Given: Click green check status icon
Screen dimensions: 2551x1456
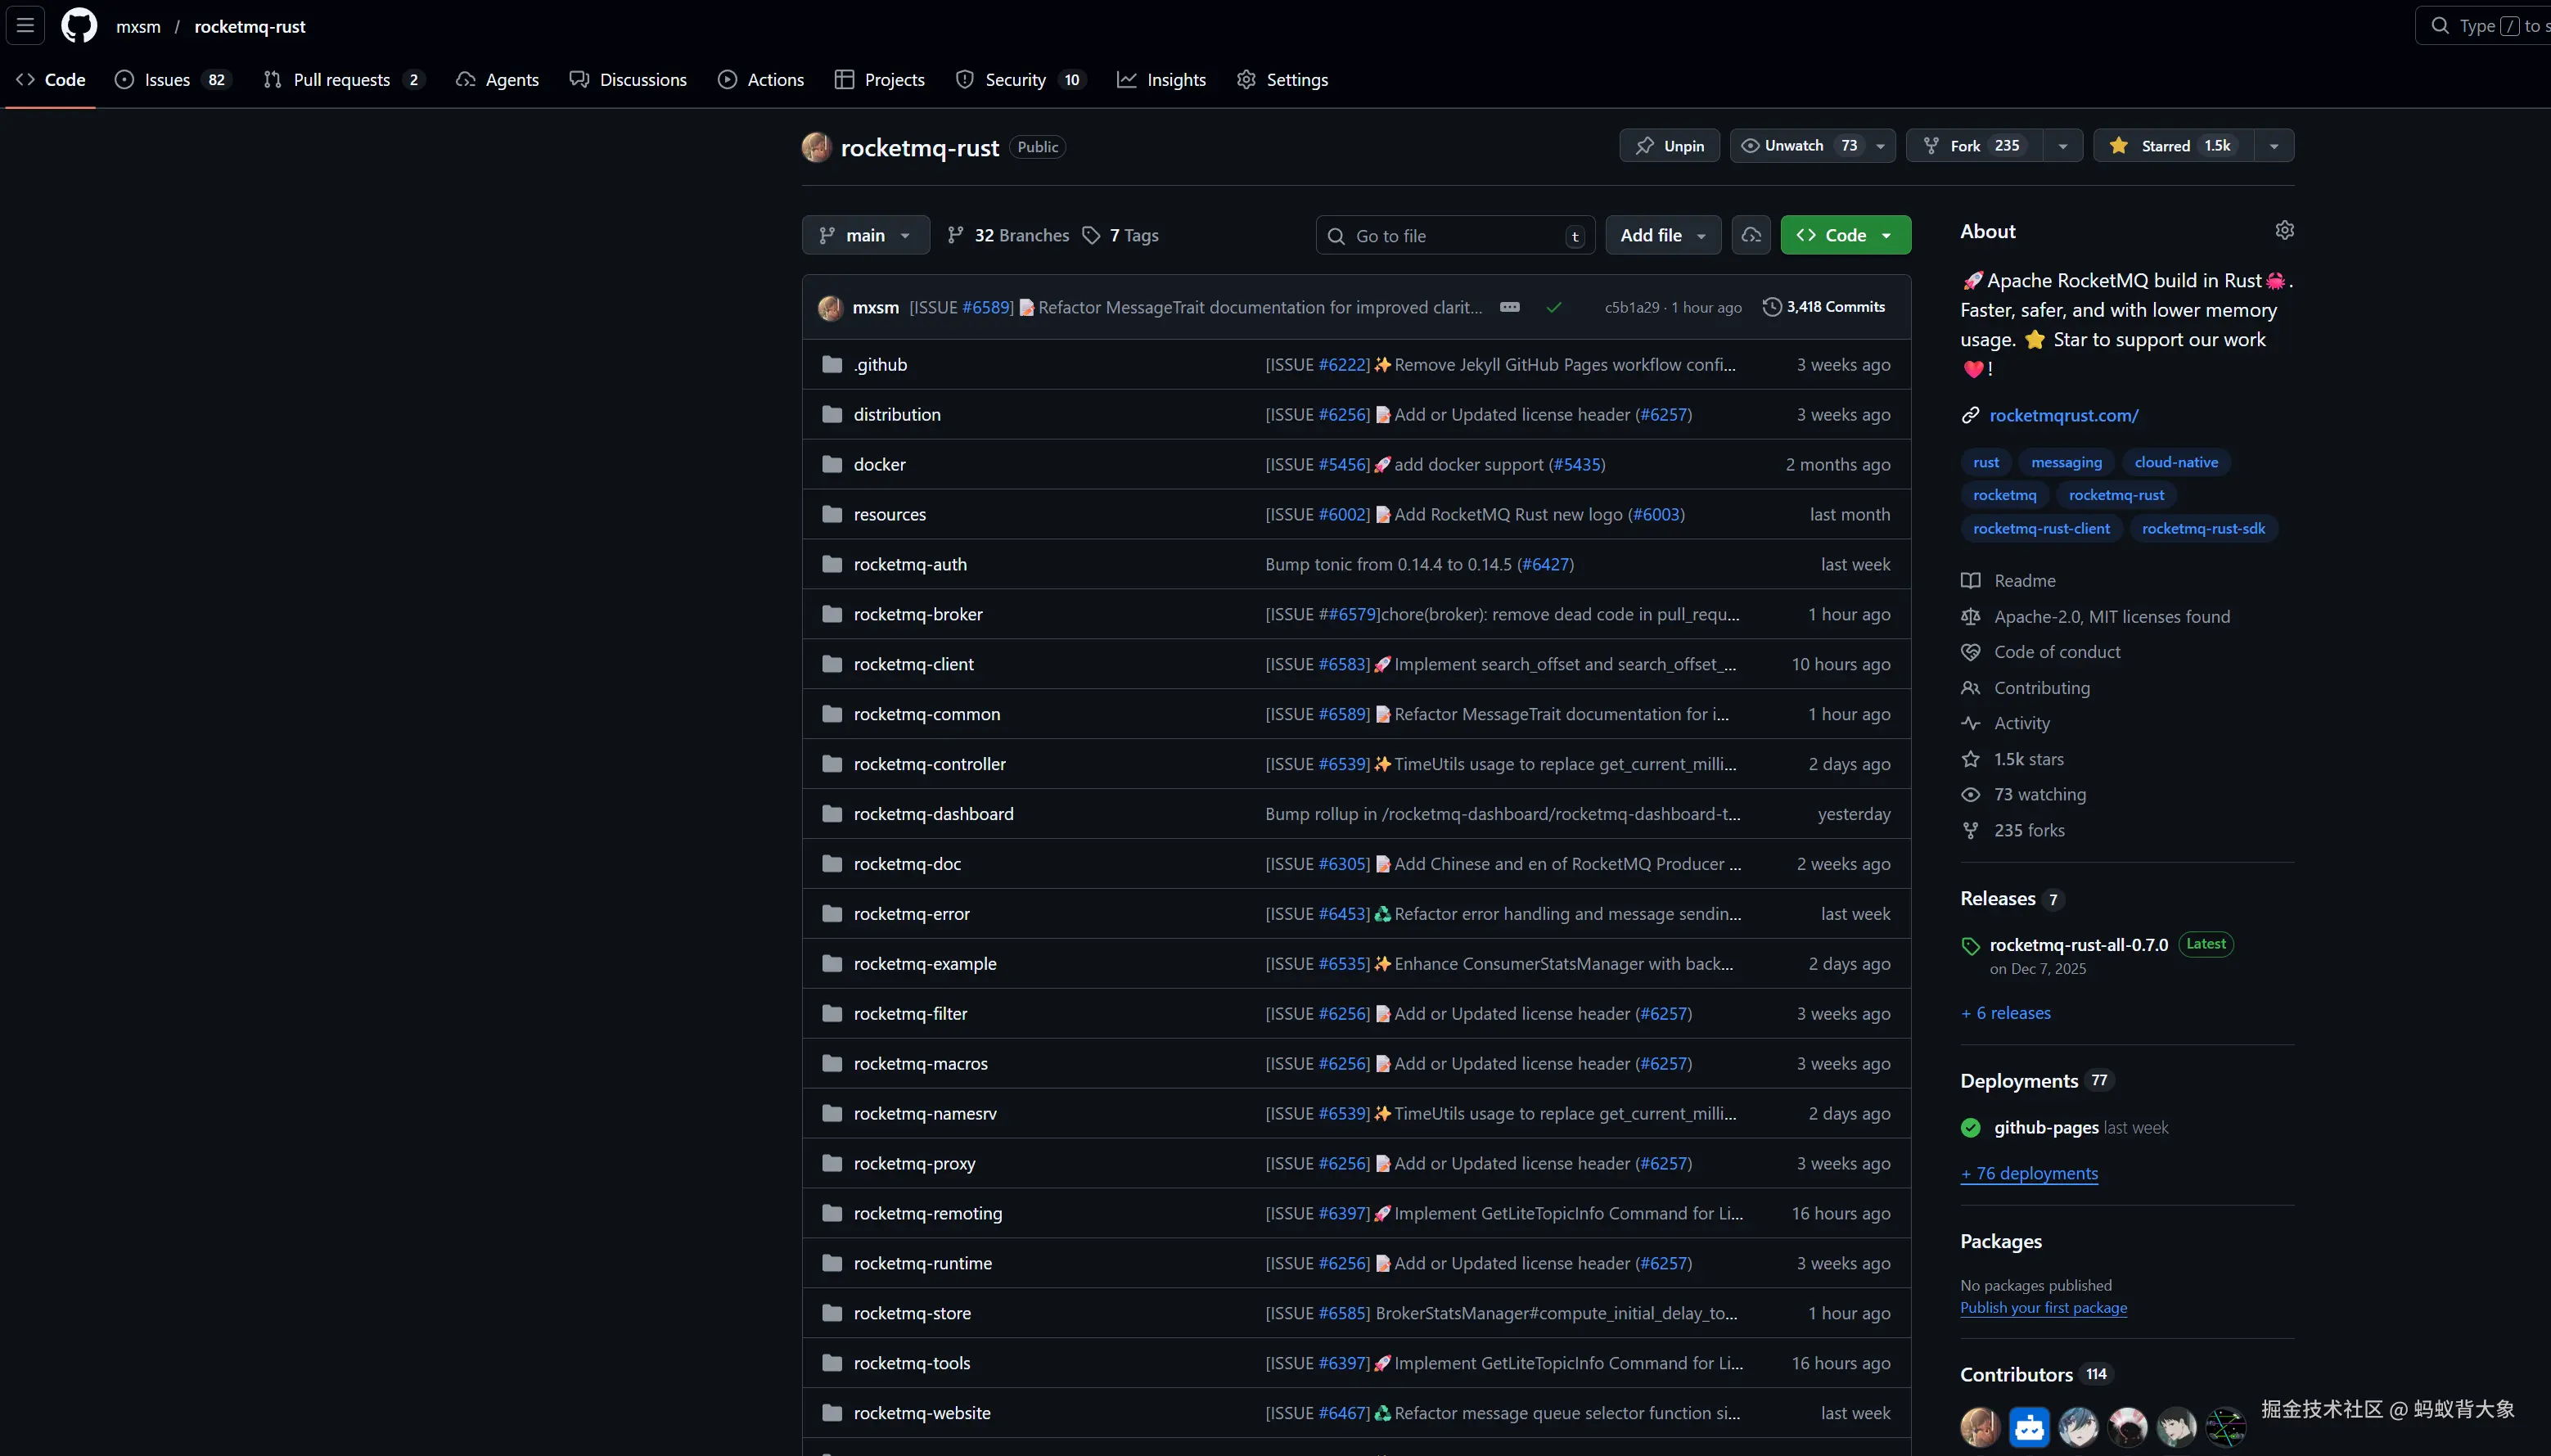Looking at the screenshot, I should tap(1554, 307).
